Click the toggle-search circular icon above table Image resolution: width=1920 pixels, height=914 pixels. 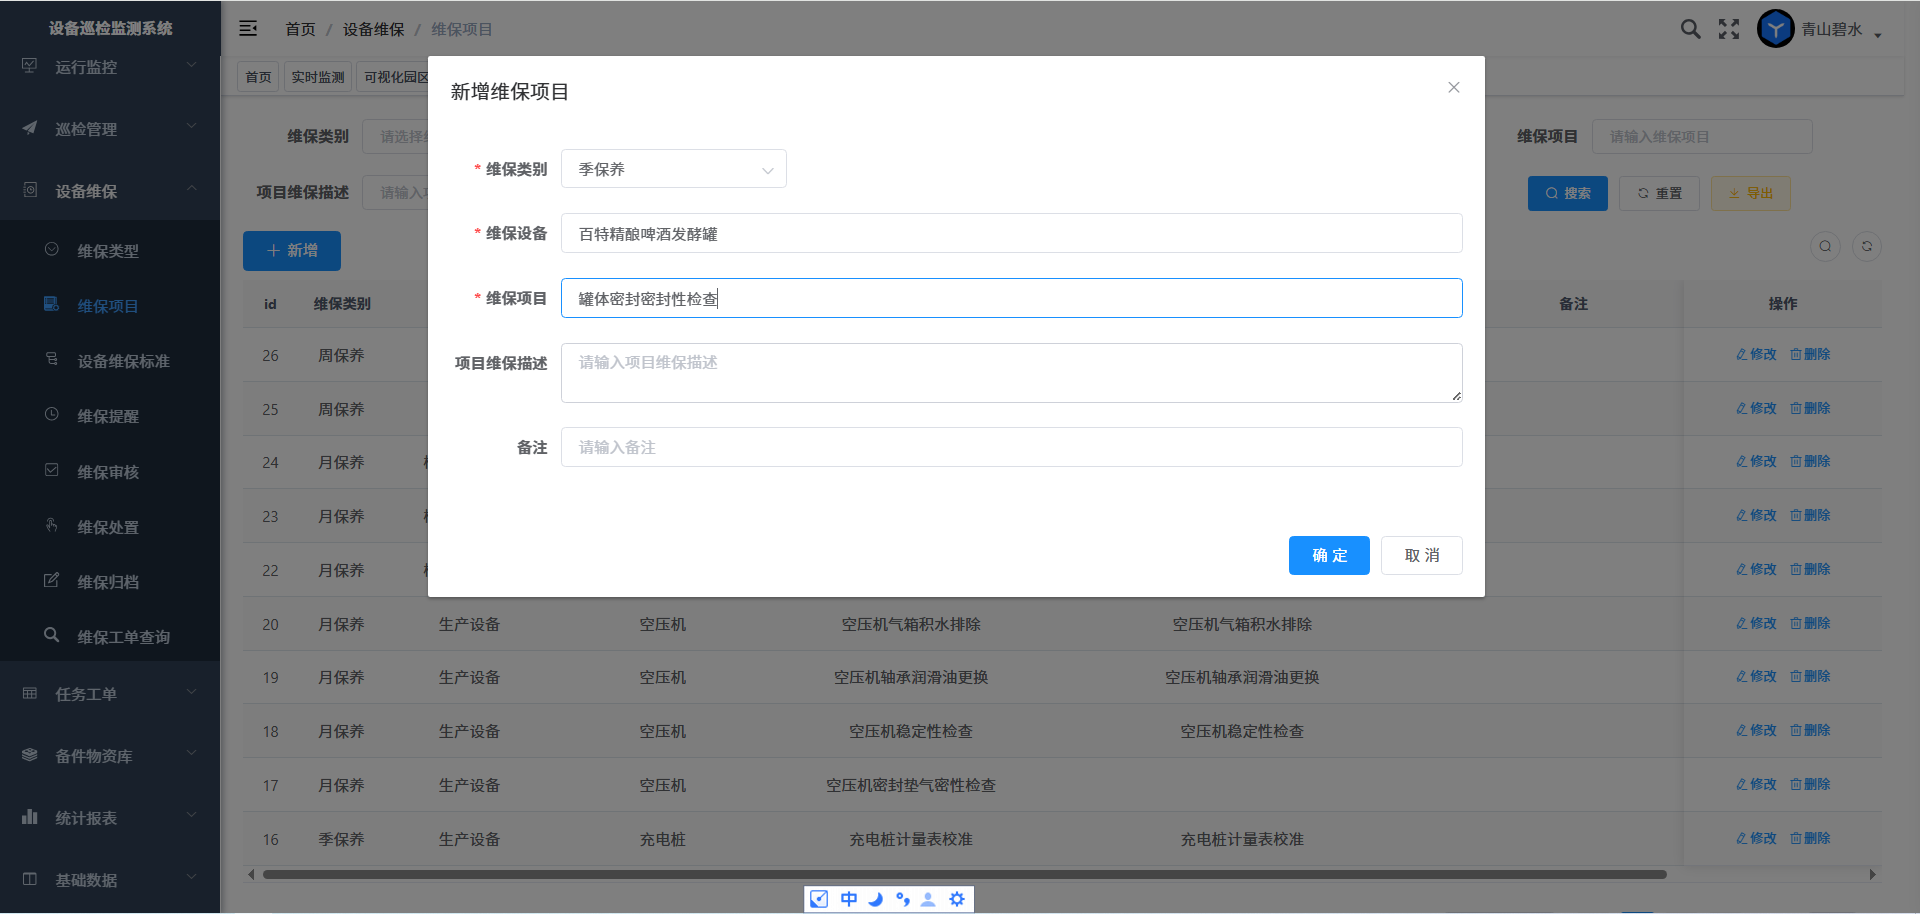[1825, 246]
